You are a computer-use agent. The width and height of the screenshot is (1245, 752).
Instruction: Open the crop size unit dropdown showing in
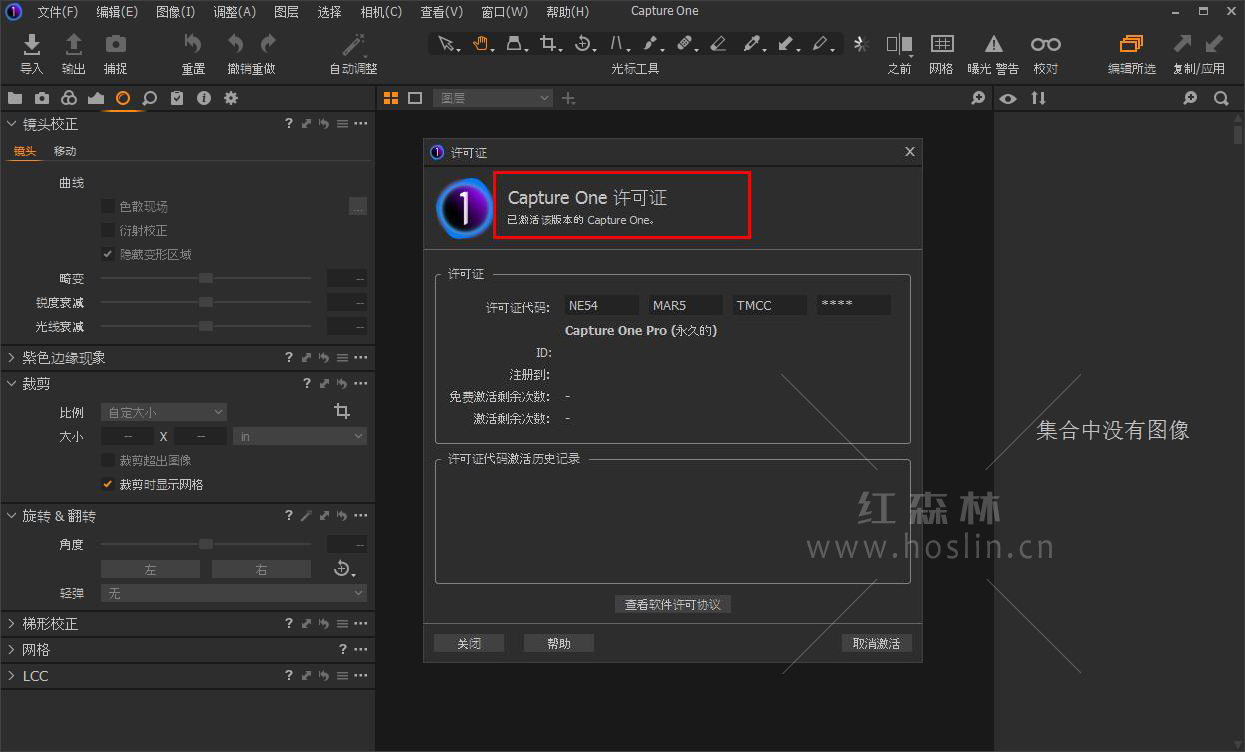300,437
